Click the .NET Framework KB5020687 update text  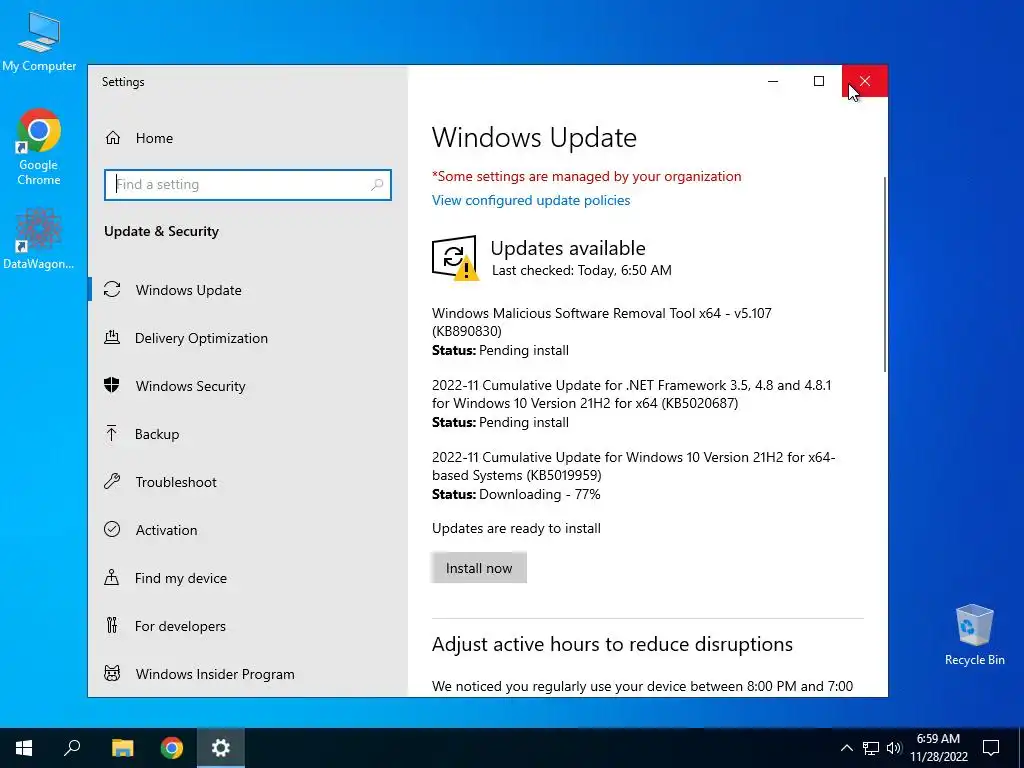click(632, 394)
